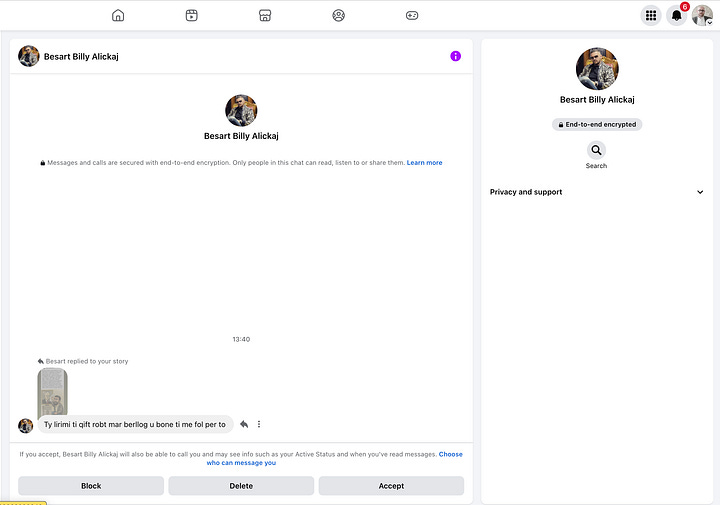Click the Search magnifier in chat details
This screenshot has width=720, height=505.
click(x=596, y=150)
